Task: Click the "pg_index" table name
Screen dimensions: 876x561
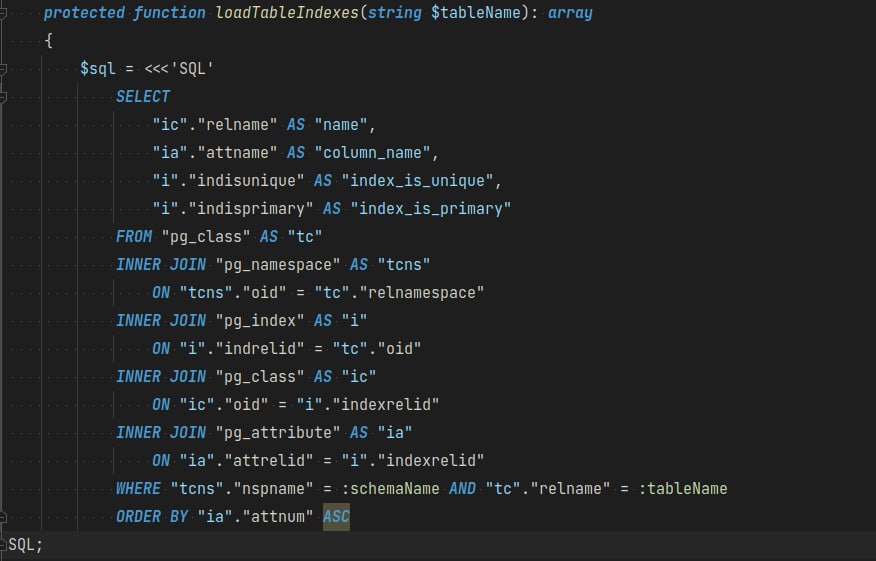Action: (x=260, y=320)
